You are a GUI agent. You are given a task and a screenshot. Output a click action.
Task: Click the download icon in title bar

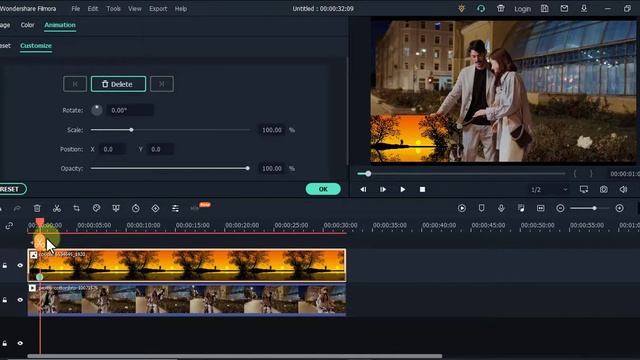pyautogui.click(x=584, y=9)
